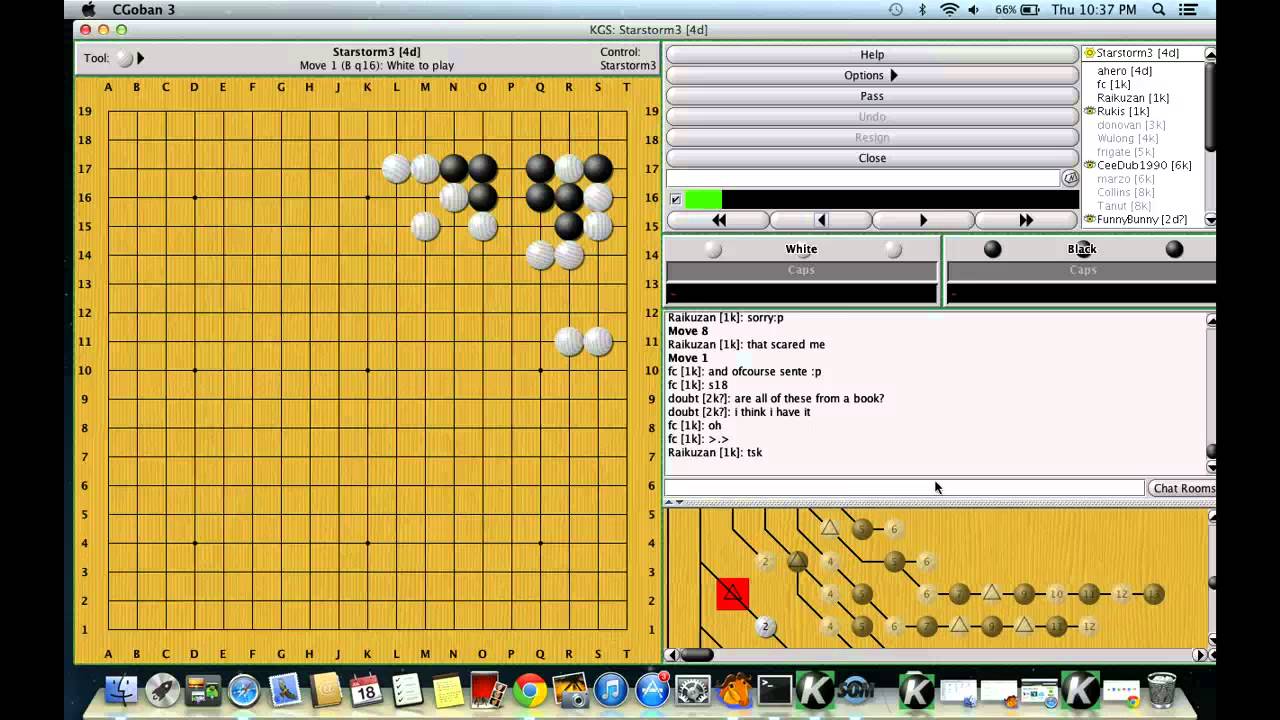Click the Help button
The width and height of the screenshot is (1280, 720).
coord(872,54)
